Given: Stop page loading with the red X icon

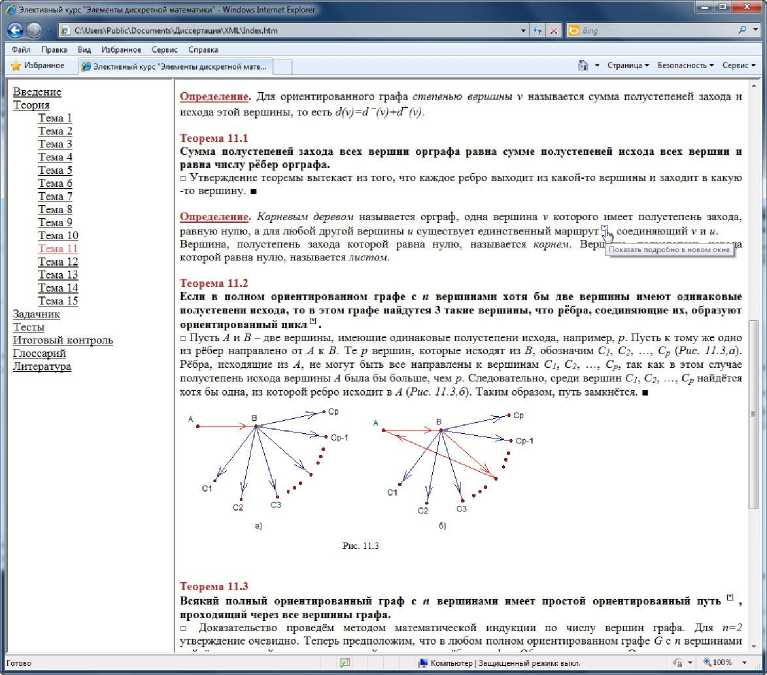Looking at the screenshot, I should click(x=553, y=31).
